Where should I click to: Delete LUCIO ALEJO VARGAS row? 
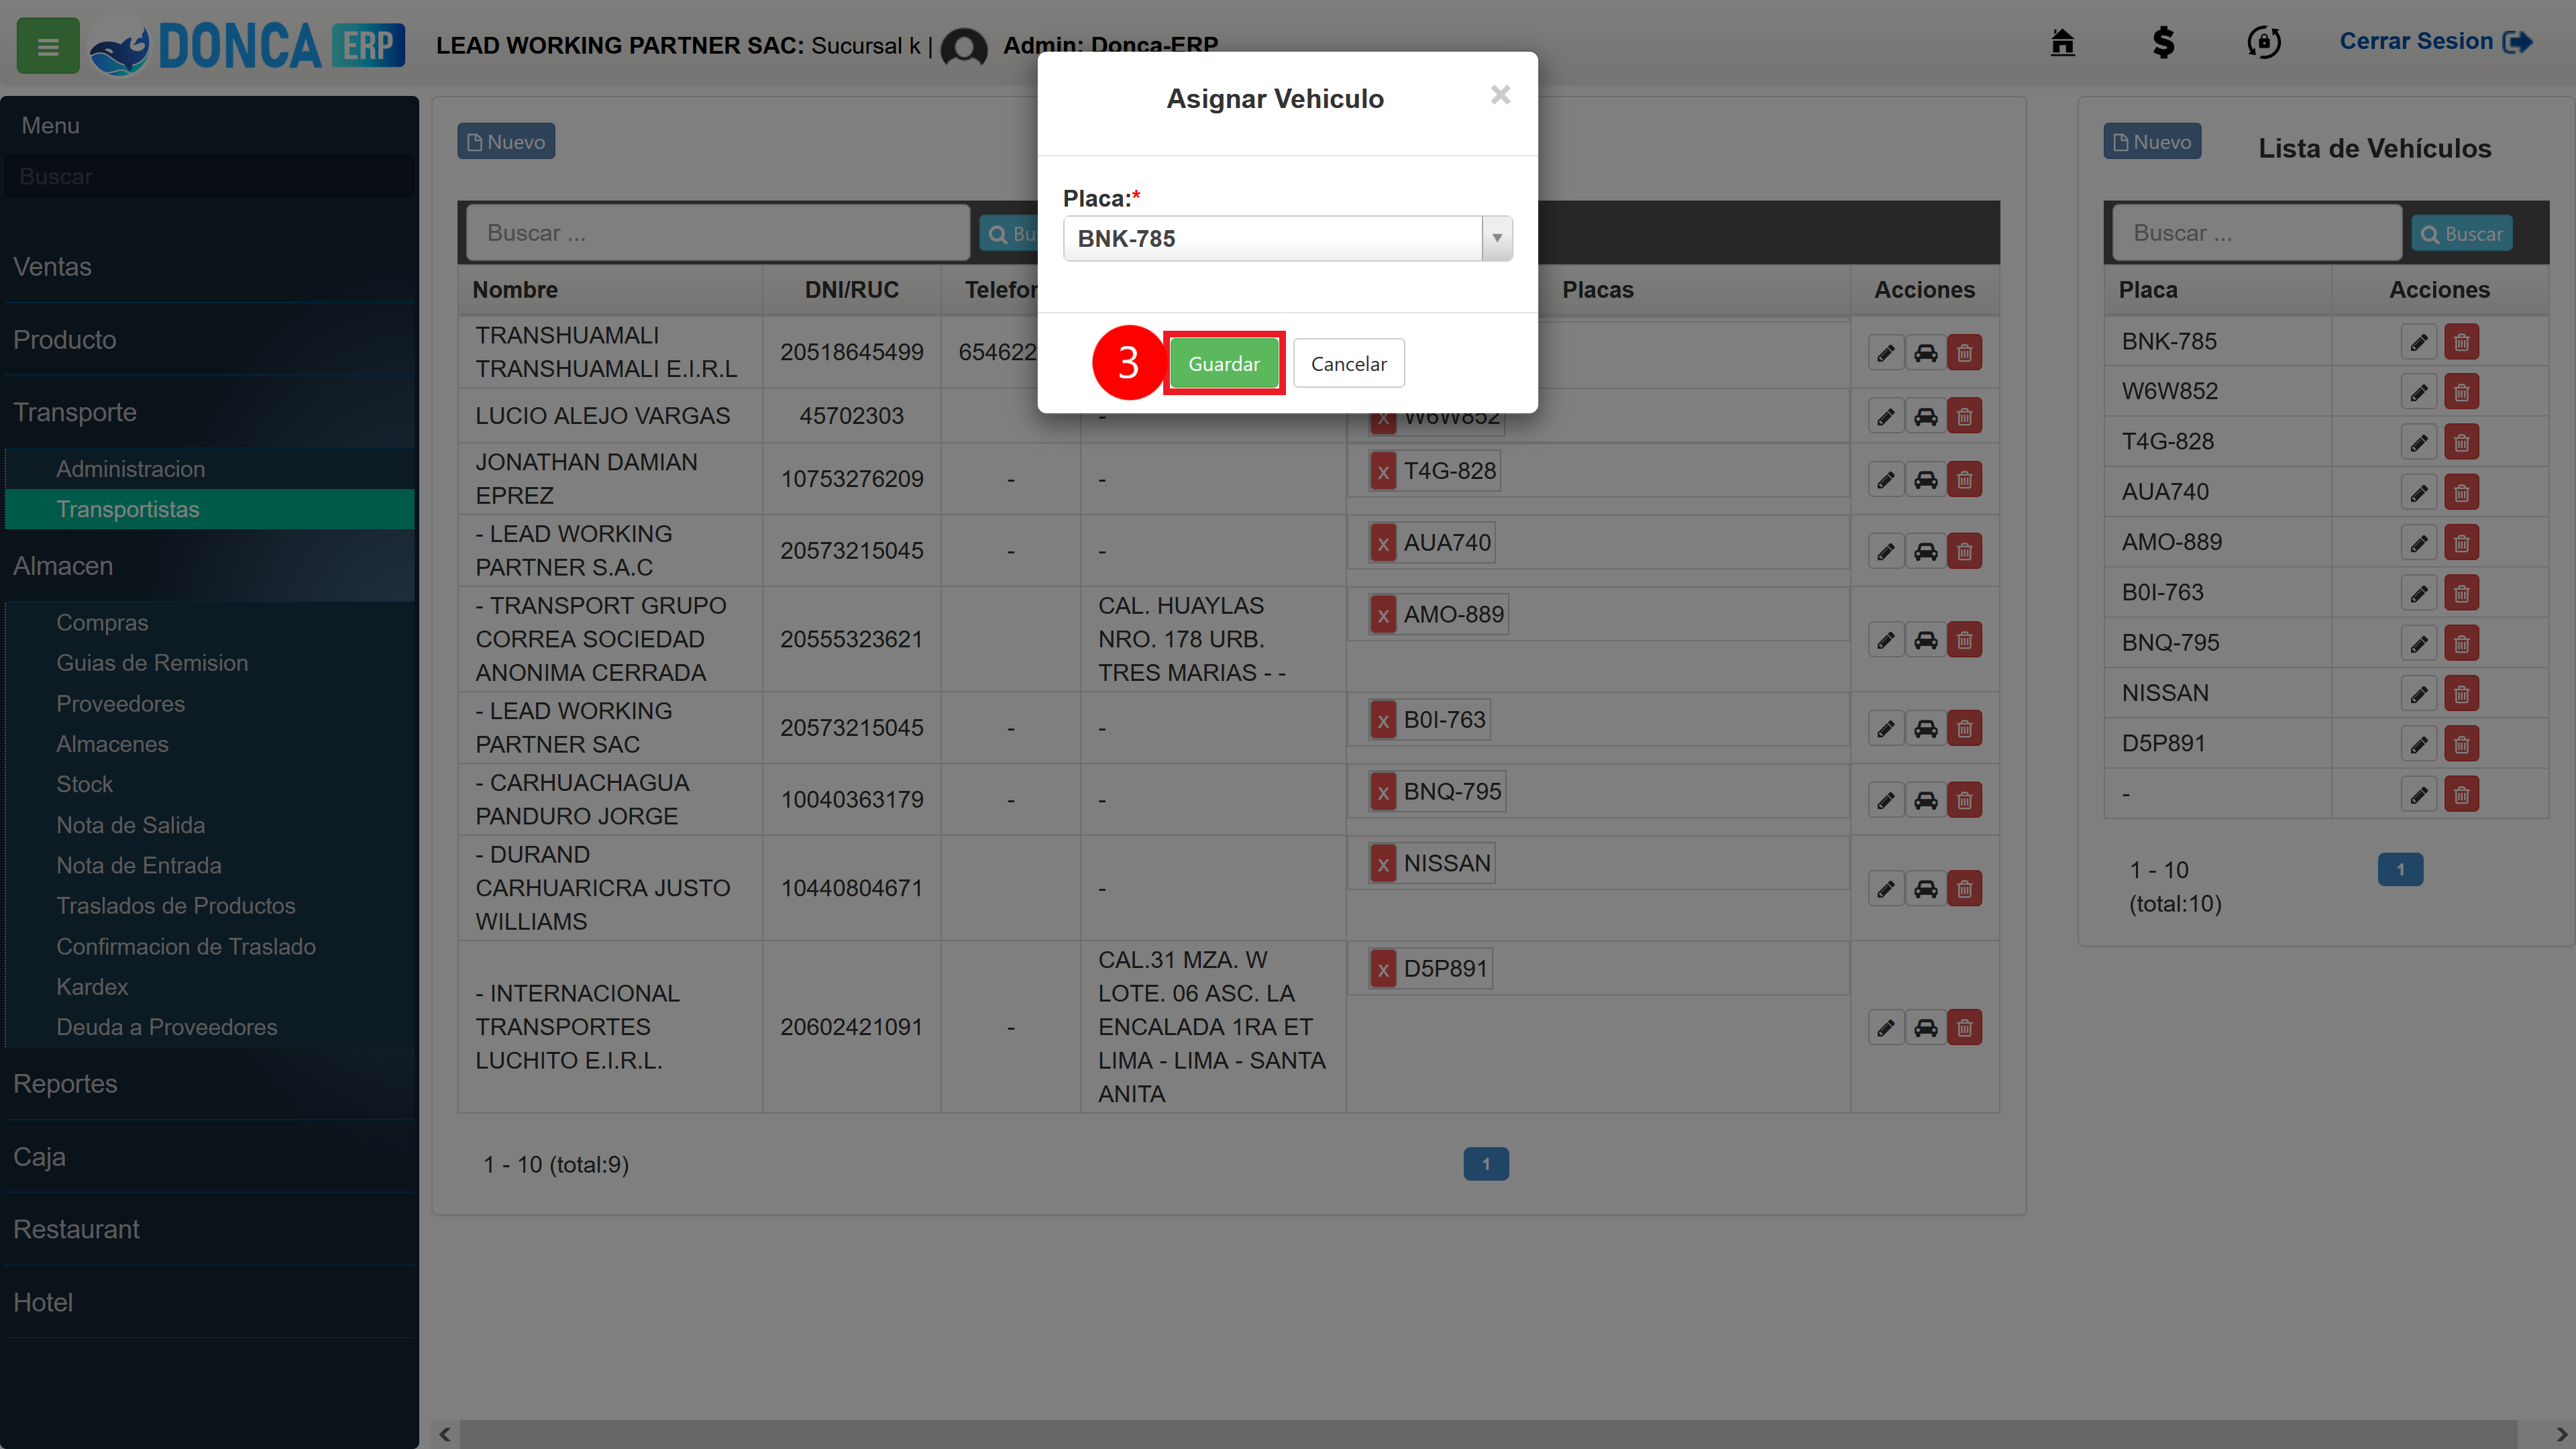click(1964, 416)
